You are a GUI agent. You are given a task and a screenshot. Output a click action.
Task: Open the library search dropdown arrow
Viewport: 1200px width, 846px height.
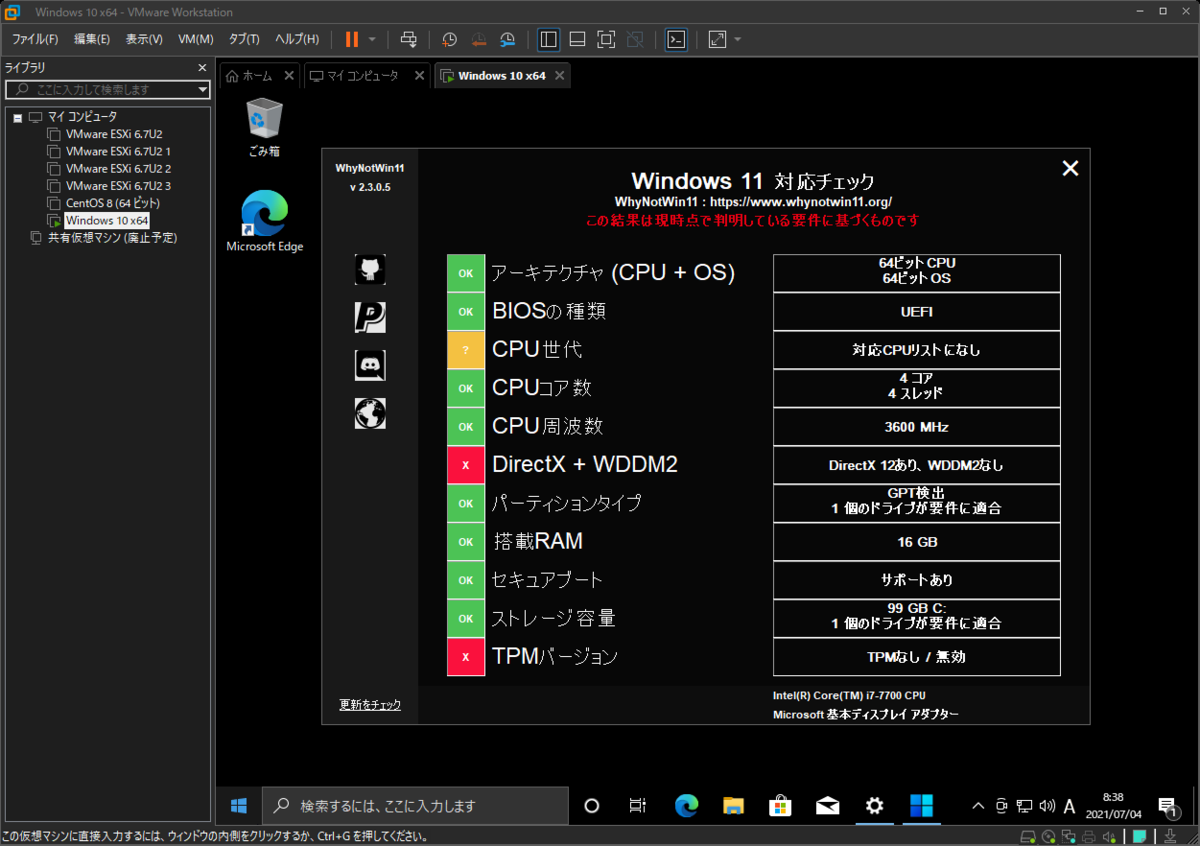tap(203, 89)
